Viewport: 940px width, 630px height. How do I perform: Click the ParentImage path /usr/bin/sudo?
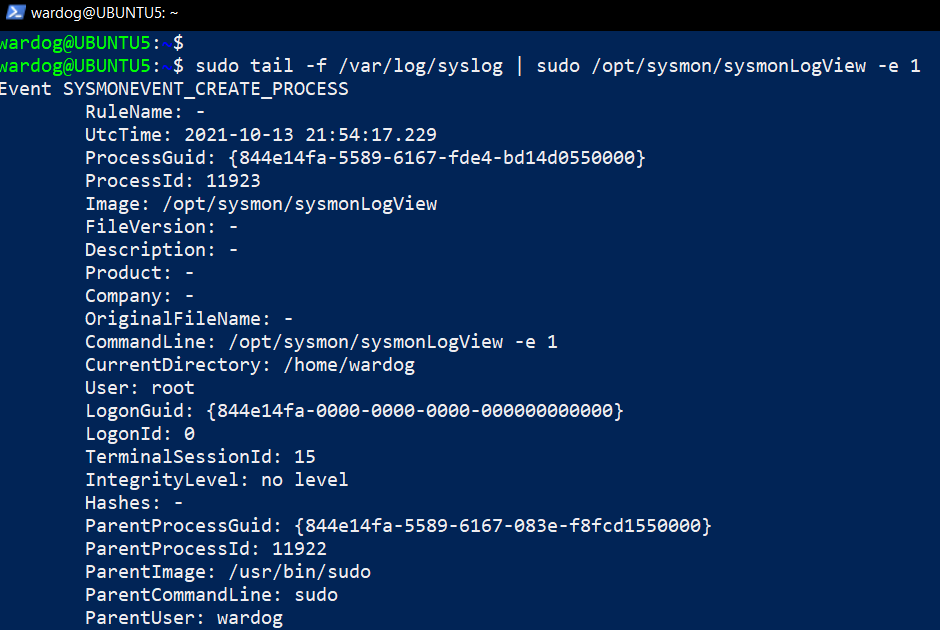coord(300,572)
